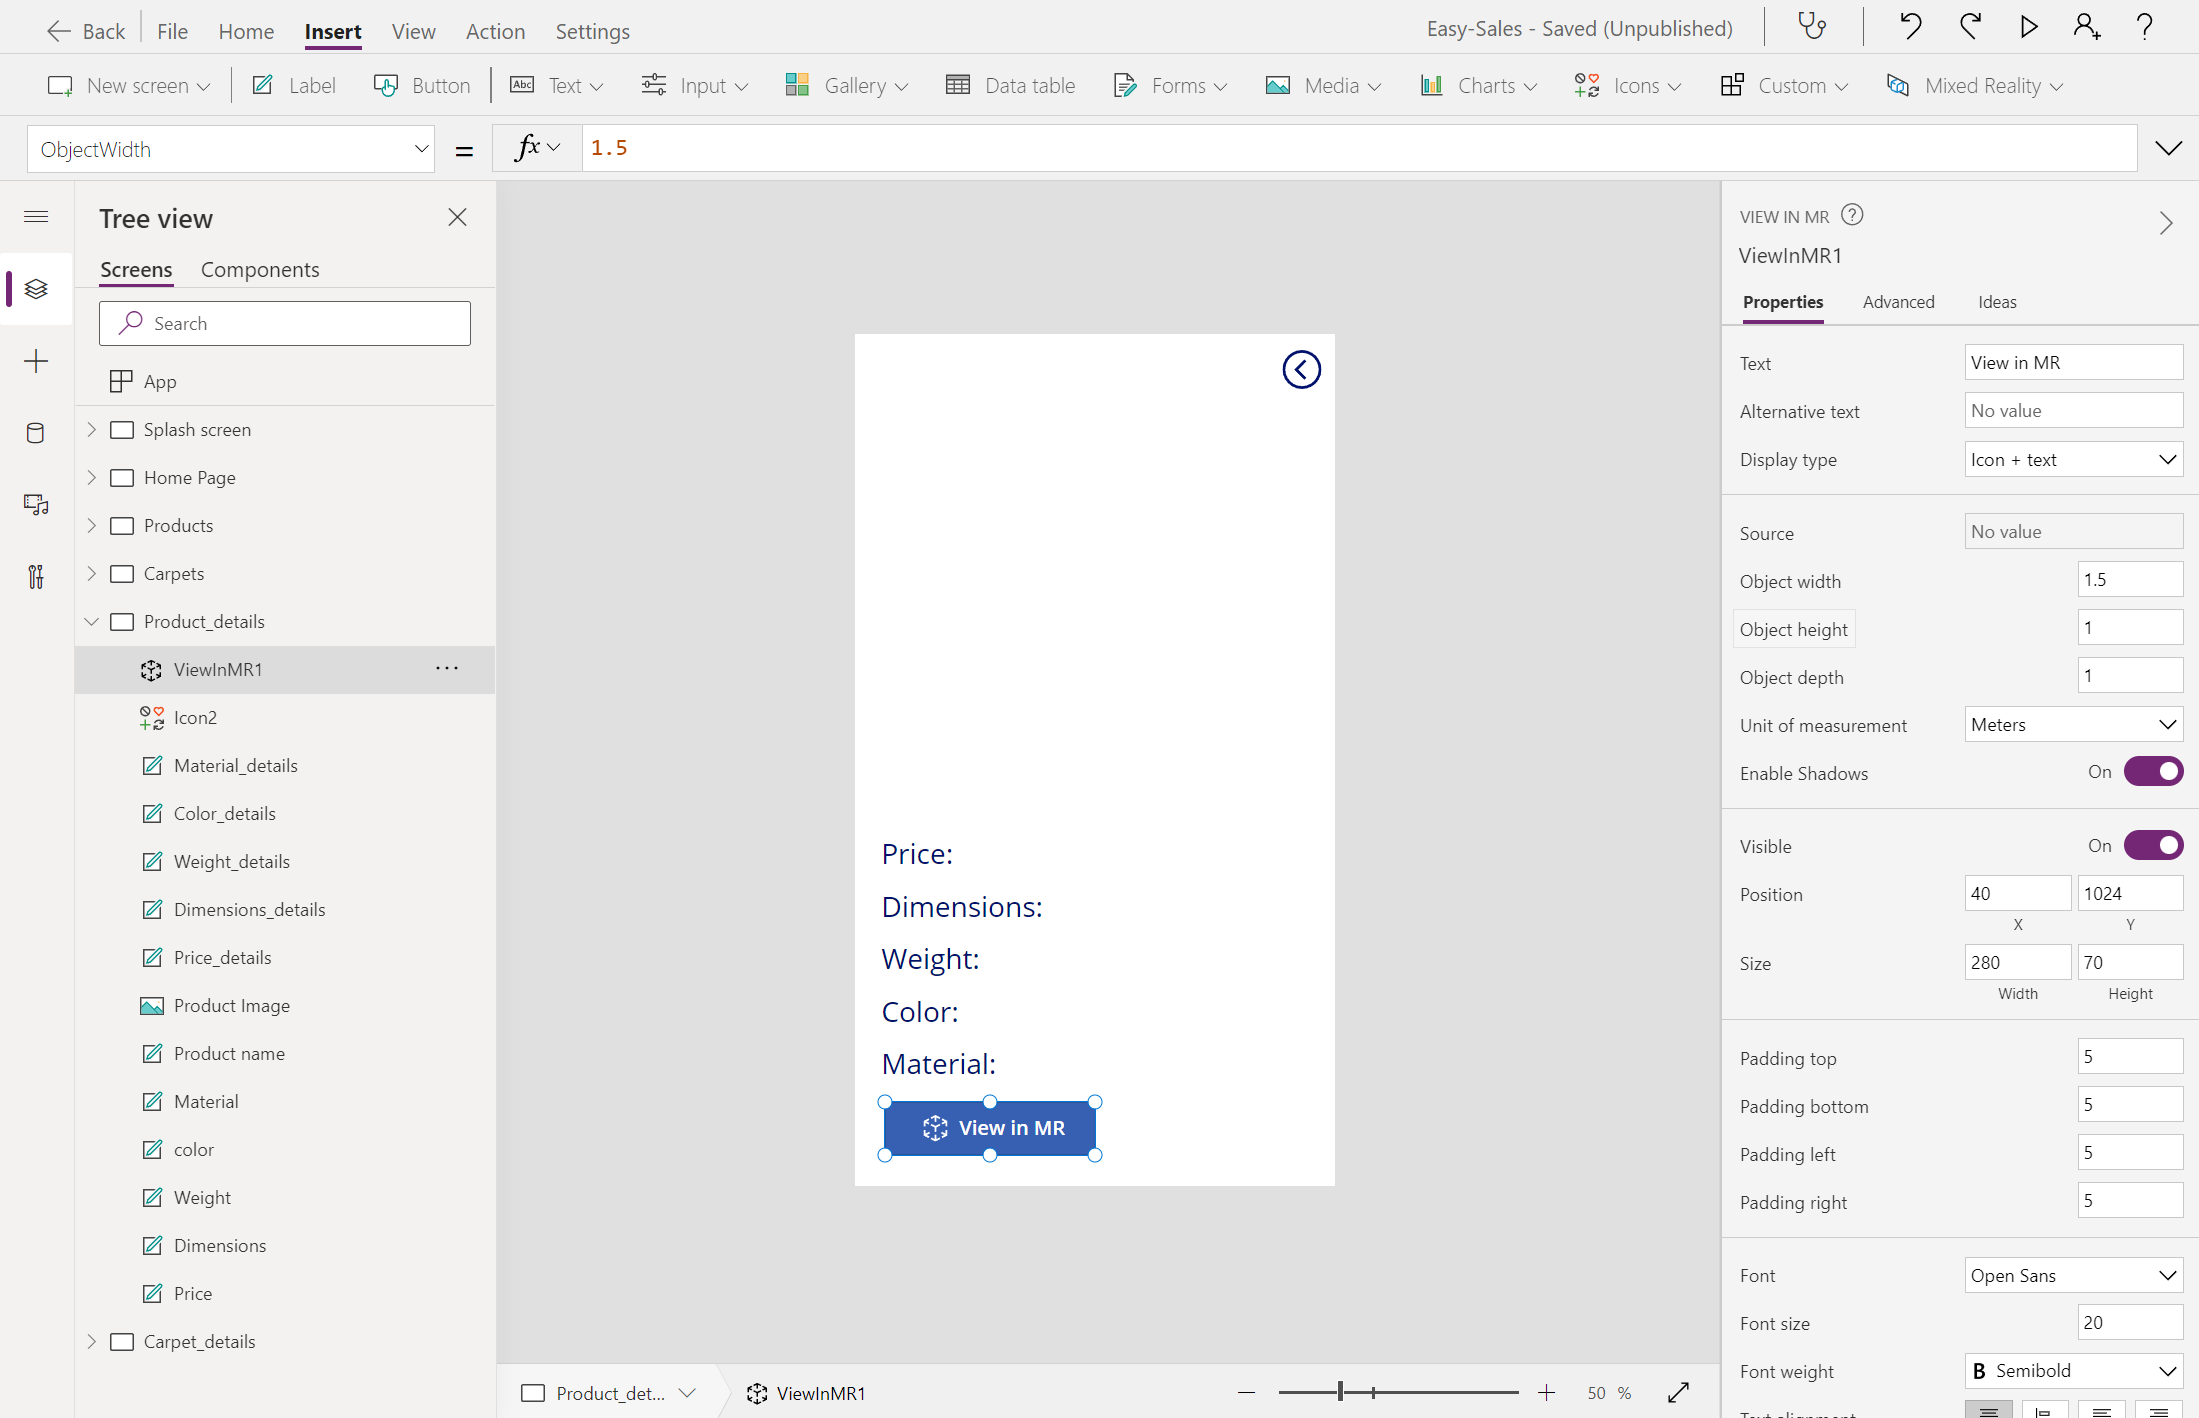Click the zoom slider handle
The image size is (2199, 1418).
pyautogui.click(x=1340, y=1392)
